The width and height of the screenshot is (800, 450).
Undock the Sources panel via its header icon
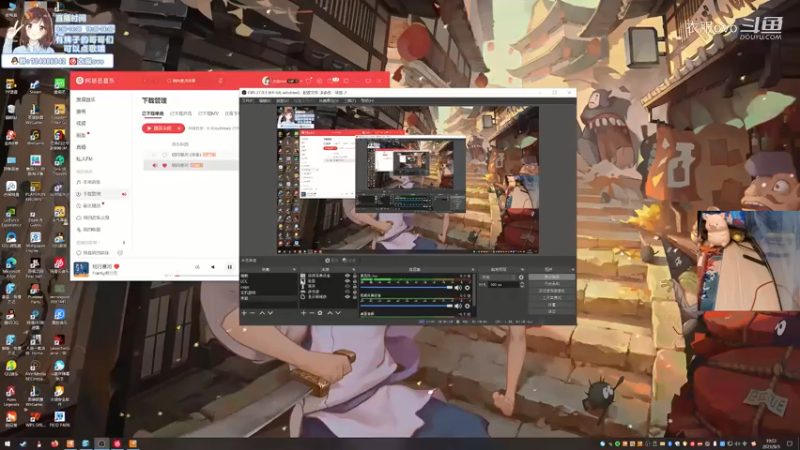pos(353,269)
